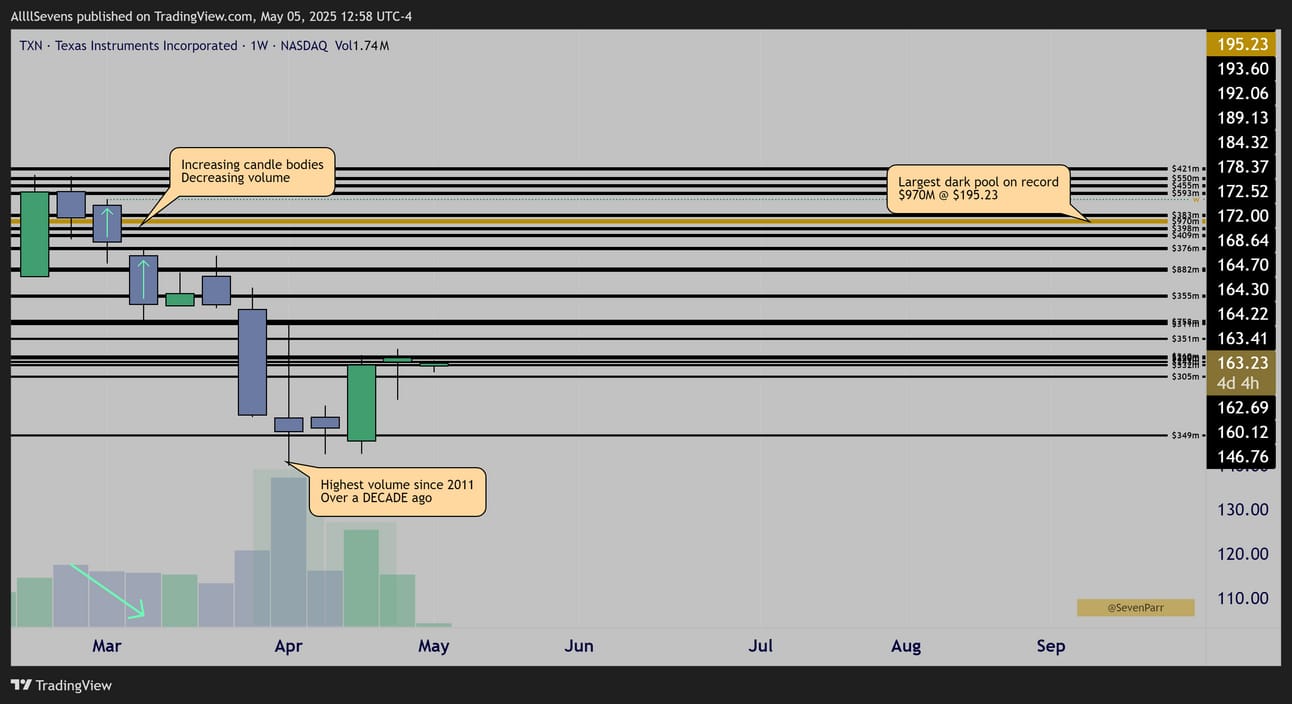
Task: Click the 184.32 price label
Action: [x=1243, y=142]
